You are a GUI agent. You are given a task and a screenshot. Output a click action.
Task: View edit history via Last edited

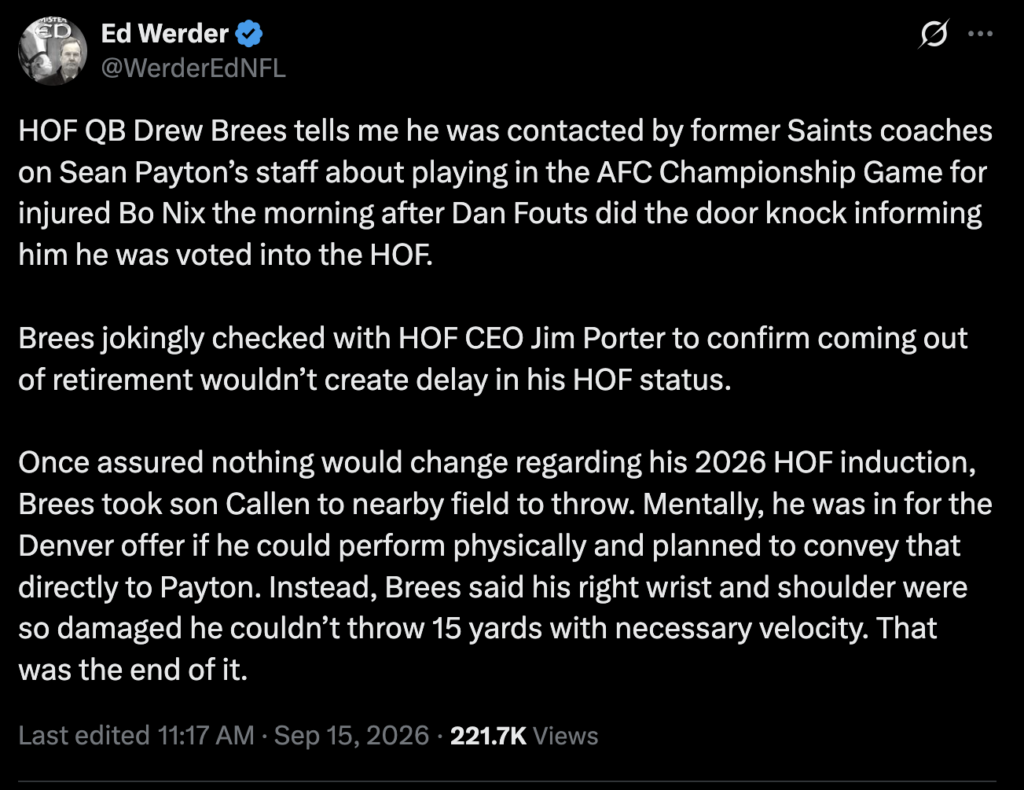(84, 735)
